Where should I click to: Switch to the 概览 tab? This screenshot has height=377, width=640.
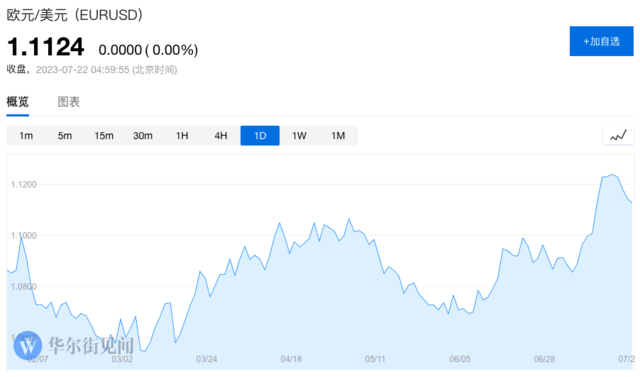pos(18,102)
